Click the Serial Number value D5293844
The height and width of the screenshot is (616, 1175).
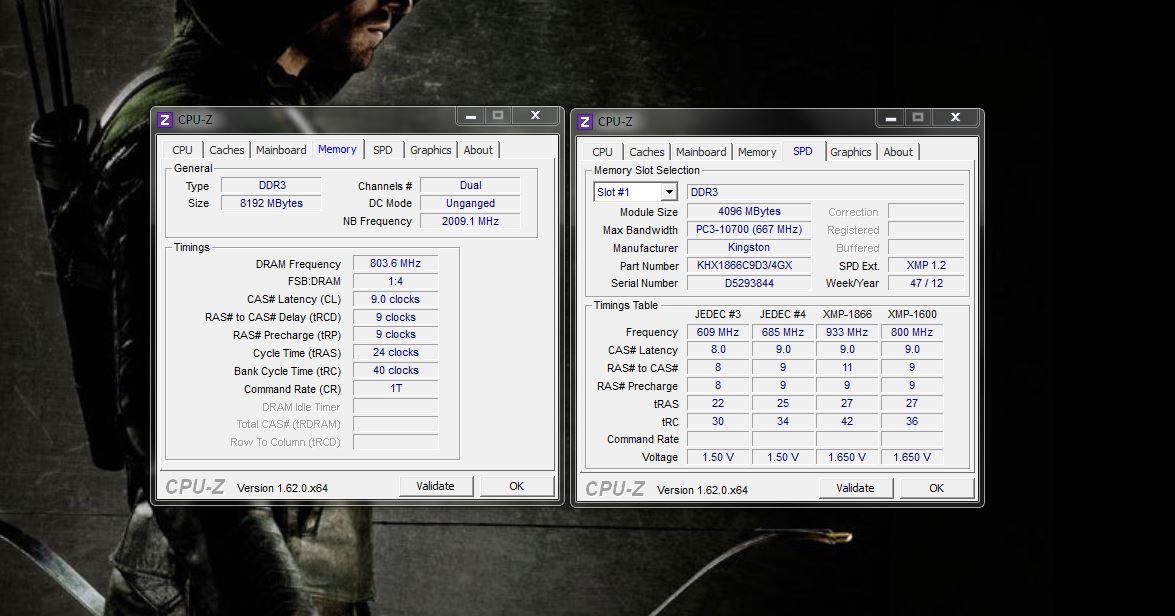(x=749, y=283)
